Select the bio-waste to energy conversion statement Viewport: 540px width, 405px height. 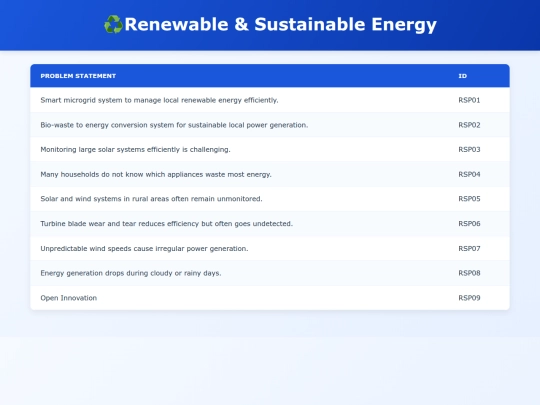pos(174,125)
